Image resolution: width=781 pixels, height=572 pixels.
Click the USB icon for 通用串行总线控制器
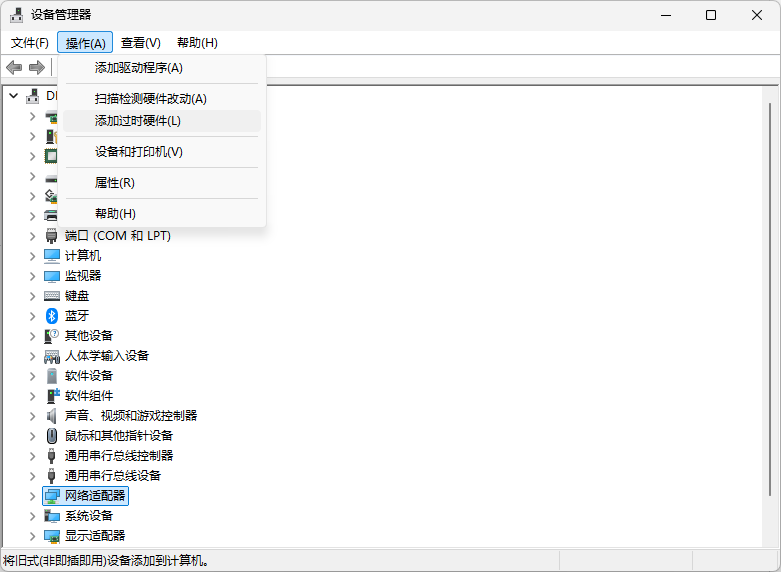pyautogui.click(x=51, y=456)
